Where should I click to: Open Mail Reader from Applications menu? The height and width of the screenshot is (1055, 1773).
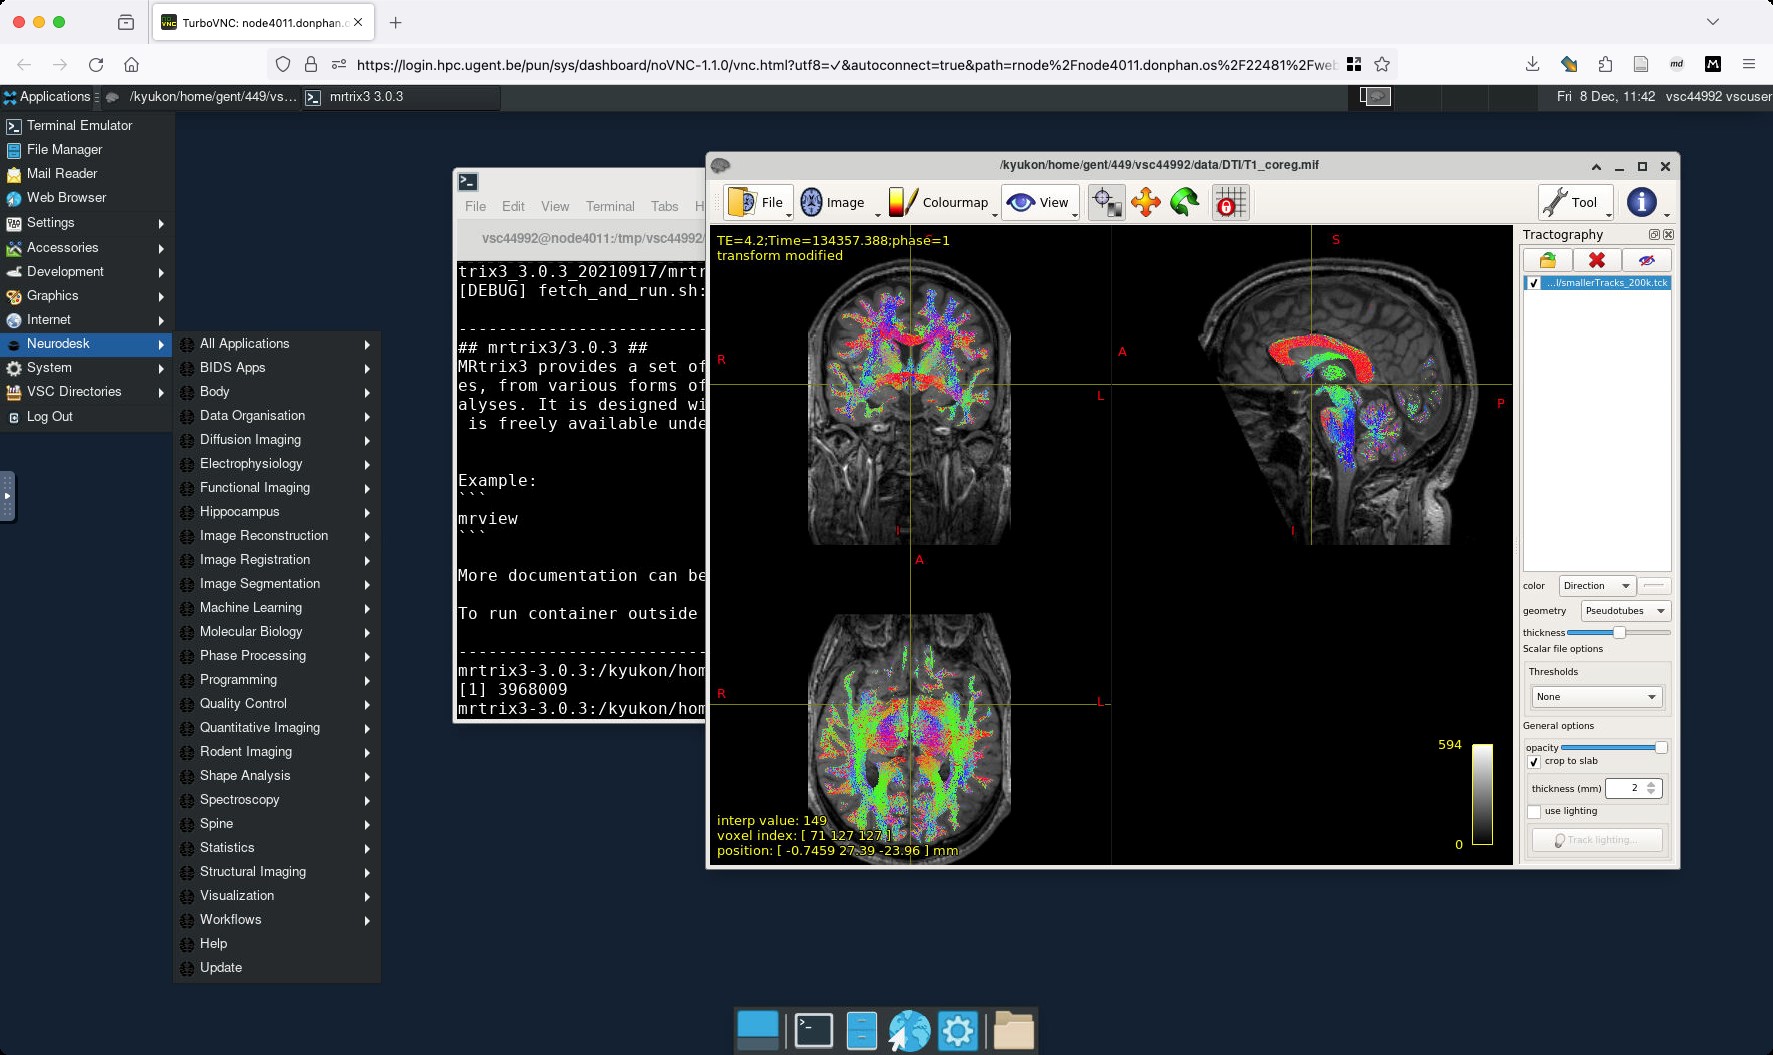(87, 174)
